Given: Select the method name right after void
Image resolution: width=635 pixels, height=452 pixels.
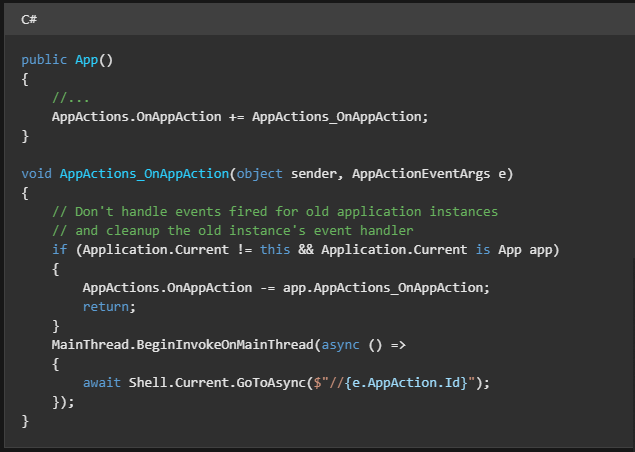Looking at the screenshot, I should (144, 173).
